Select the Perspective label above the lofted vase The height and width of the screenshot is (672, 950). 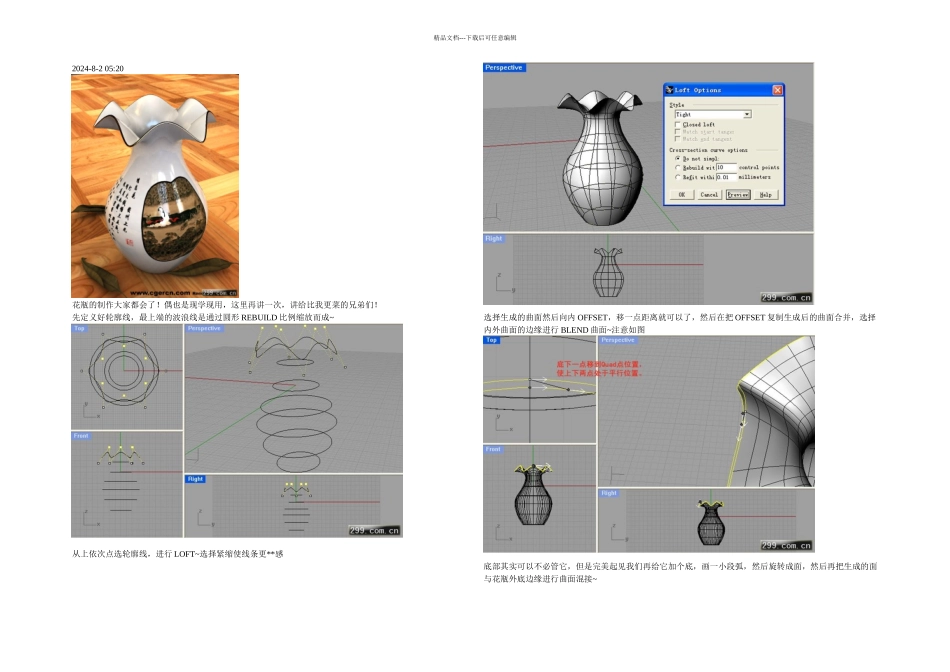pyautogui.click(x=503, y=67)
